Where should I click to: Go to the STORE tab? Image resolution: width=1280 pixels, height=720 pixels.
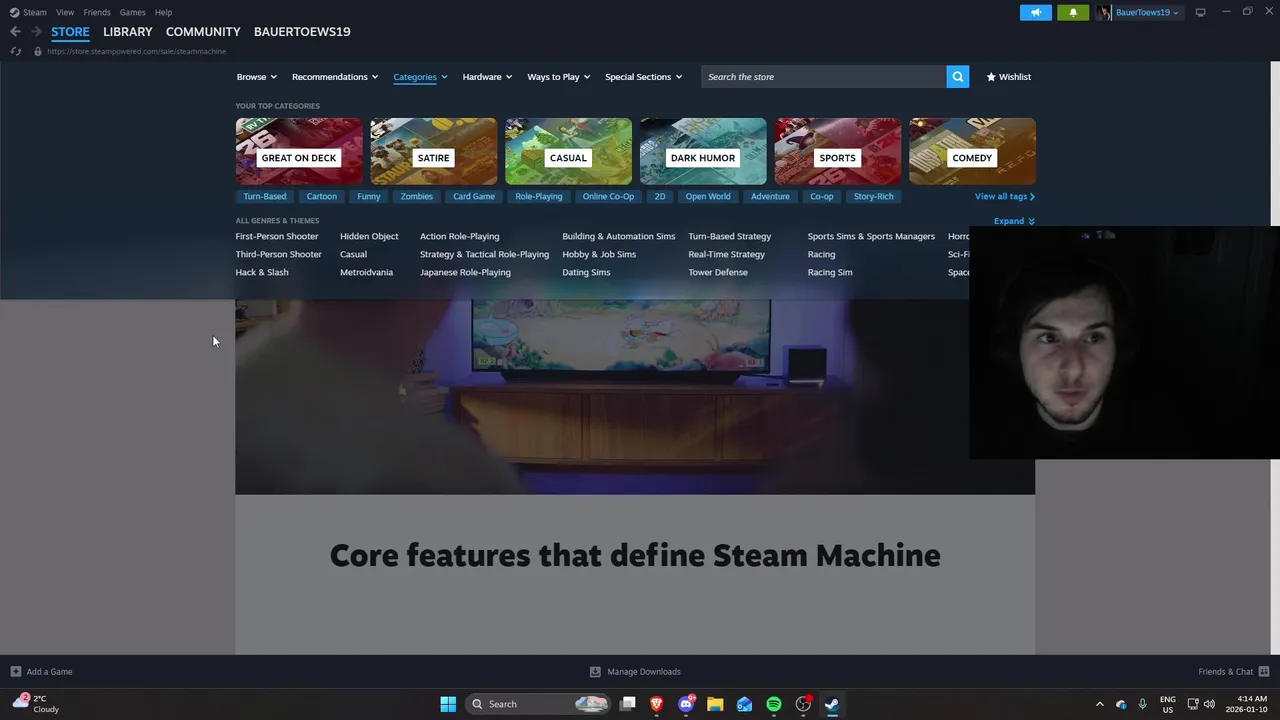pos(70,32)
